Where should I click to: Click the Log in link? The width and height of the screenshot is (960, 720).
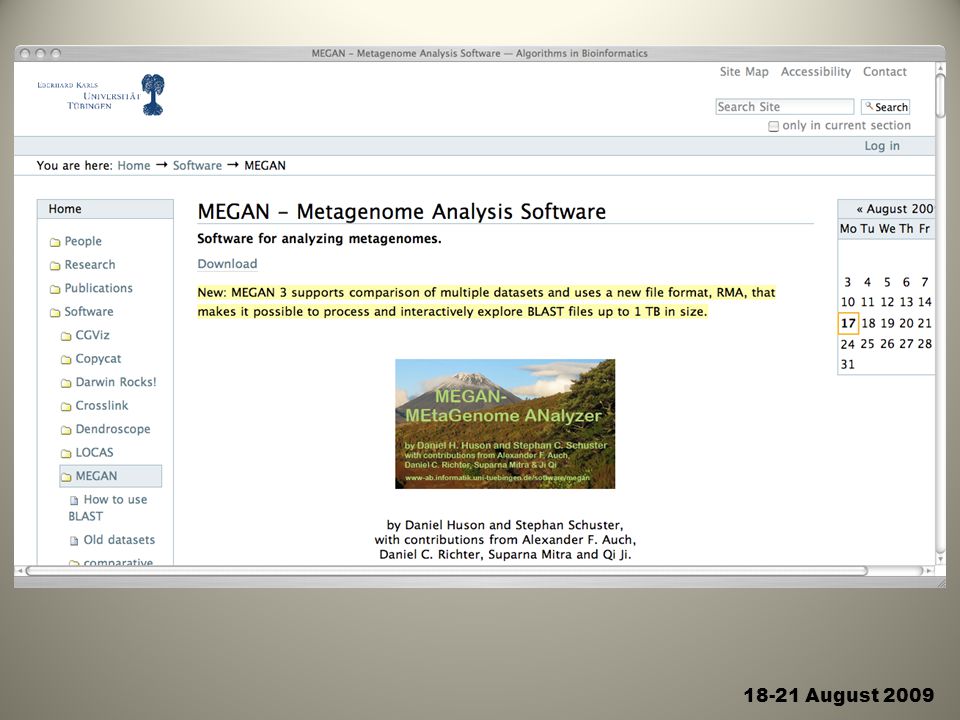click(882, 146)
